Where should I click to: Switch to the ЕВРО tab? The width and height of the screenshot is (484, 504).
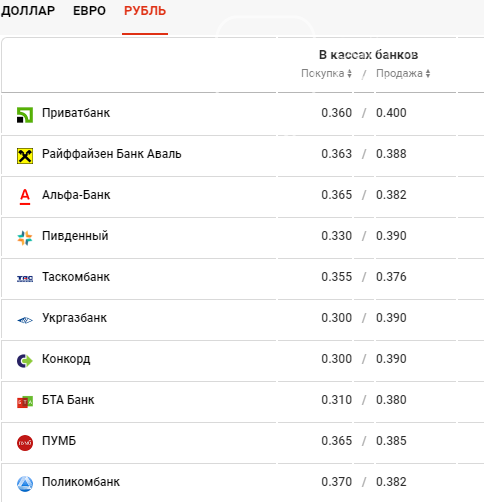[x=89, y=11]
